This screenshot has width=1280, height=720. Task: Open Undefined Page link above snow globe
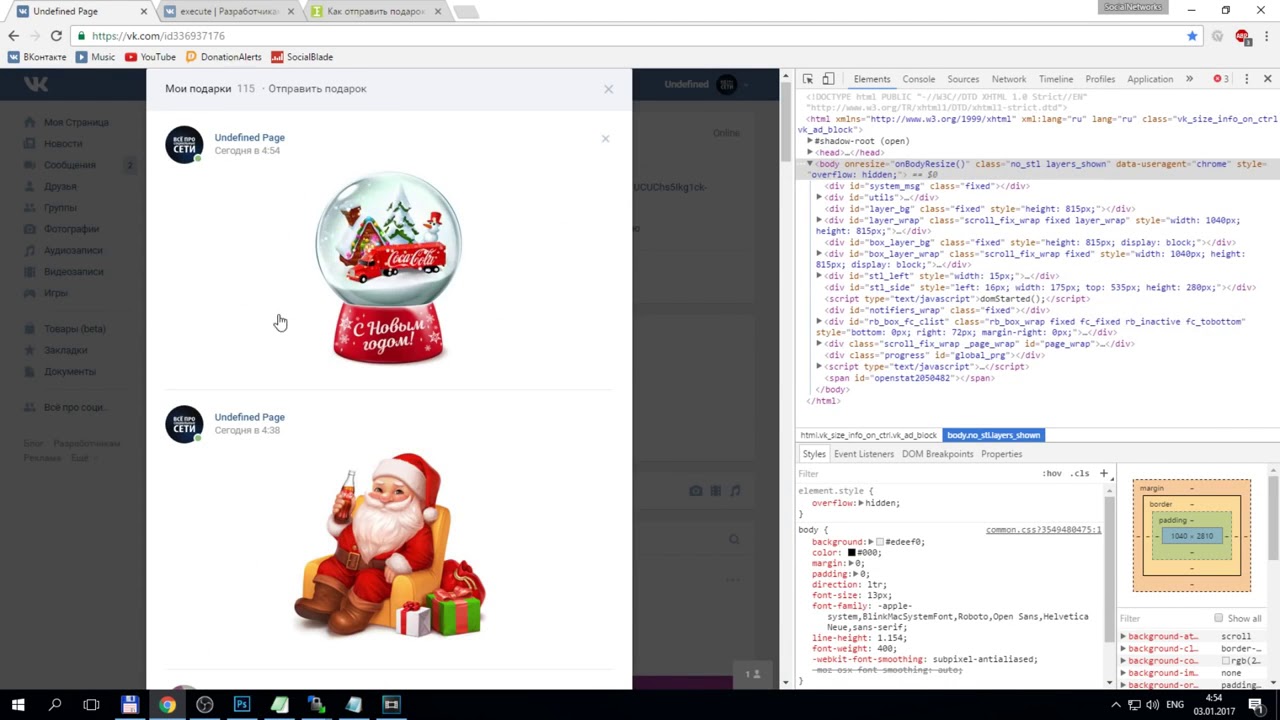[249, 137]
